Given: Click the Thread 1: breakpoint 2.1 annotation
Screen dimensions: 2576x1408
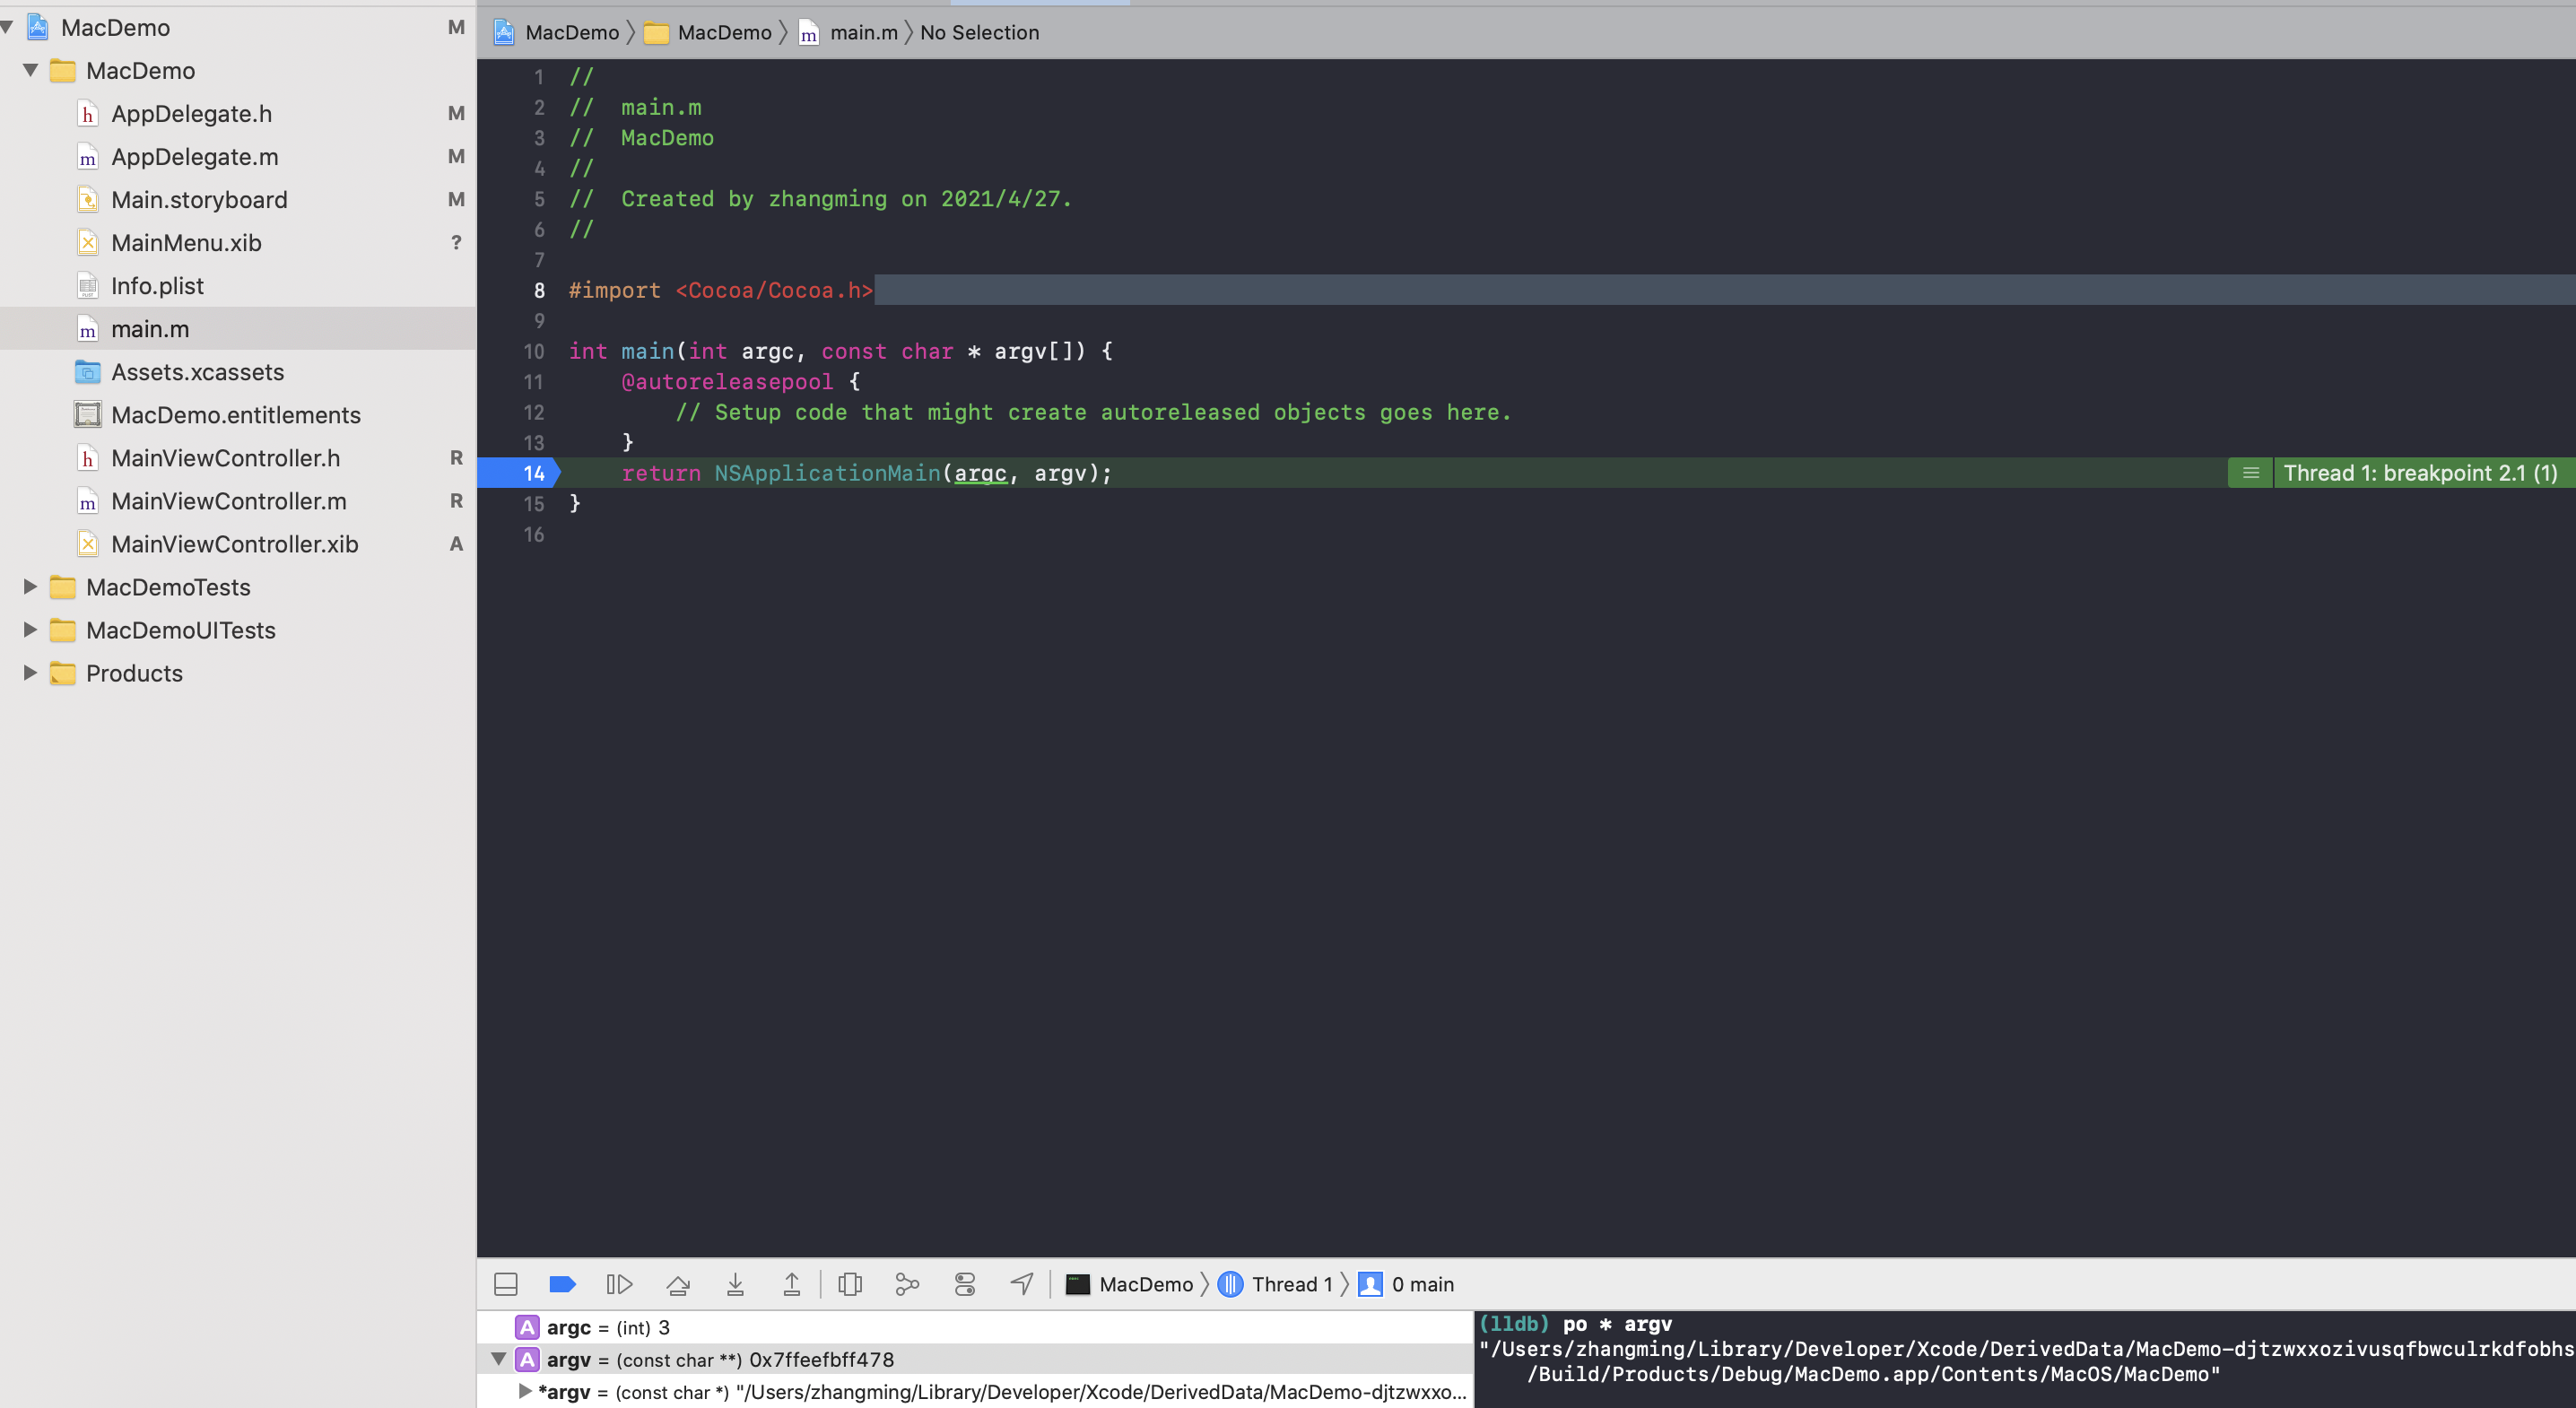Looking at the screenshot, I should [2420, 473].
